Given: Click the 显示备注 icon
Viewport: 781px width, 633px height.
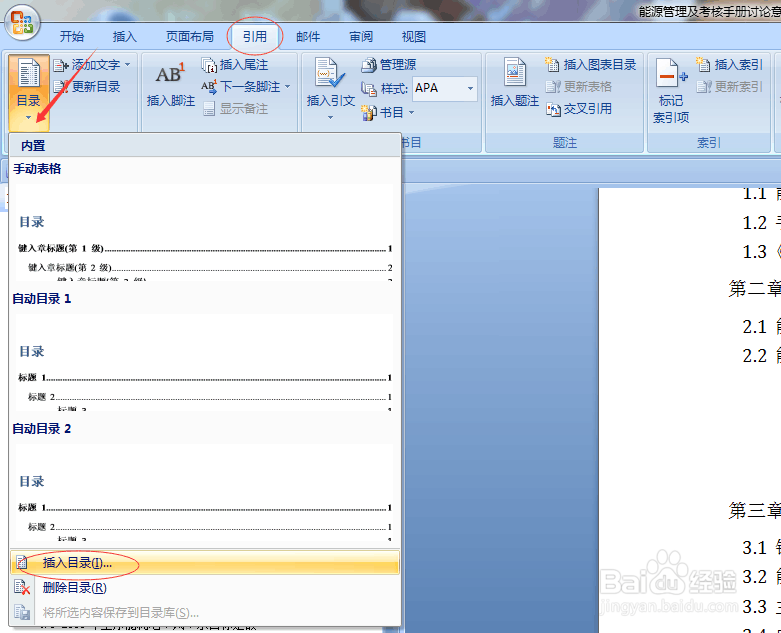Looking at the screenshot, I should pyautogui.click(x=209, y=109).
